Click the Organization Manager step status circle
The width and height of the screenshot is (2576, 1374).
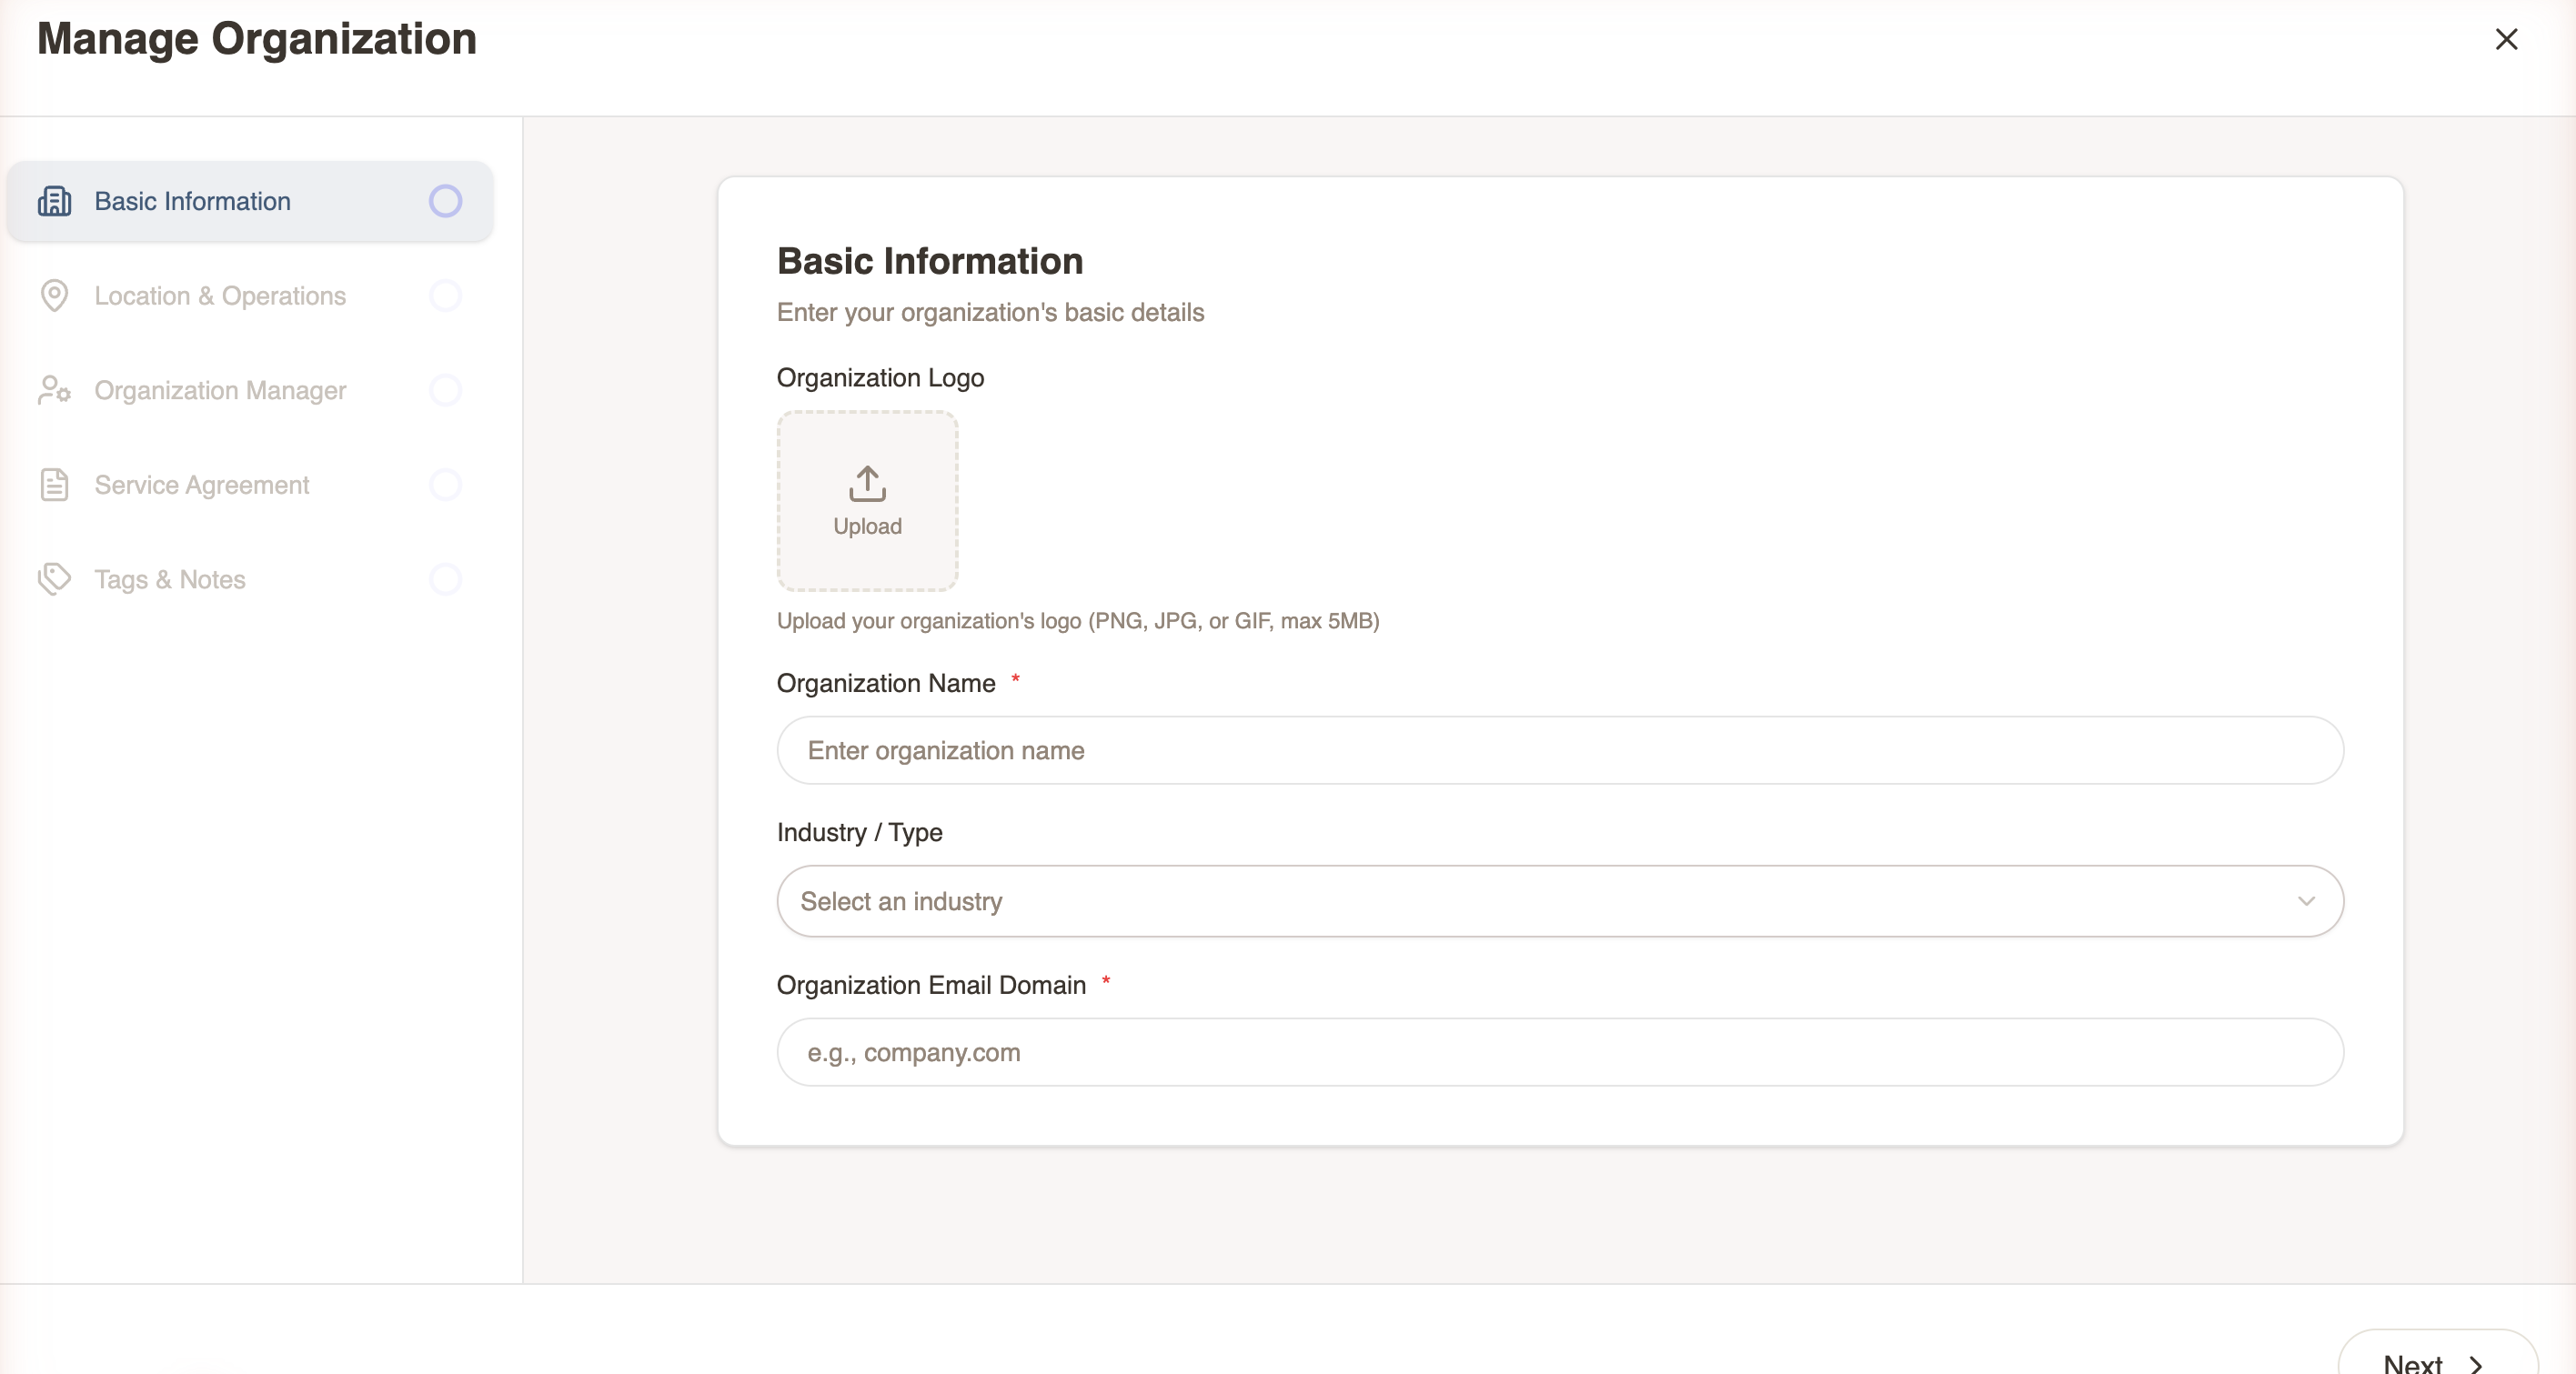(x=445, y=390)
